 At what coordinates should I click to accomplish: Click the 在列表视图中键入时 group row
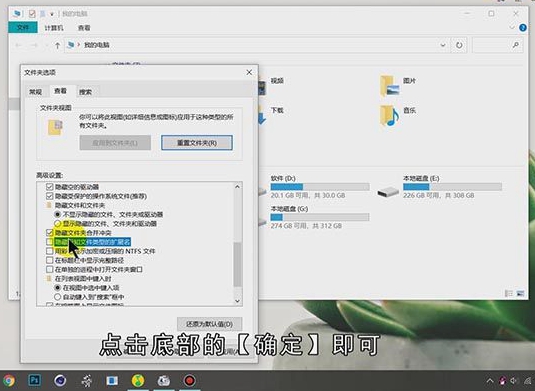[79, 278]
